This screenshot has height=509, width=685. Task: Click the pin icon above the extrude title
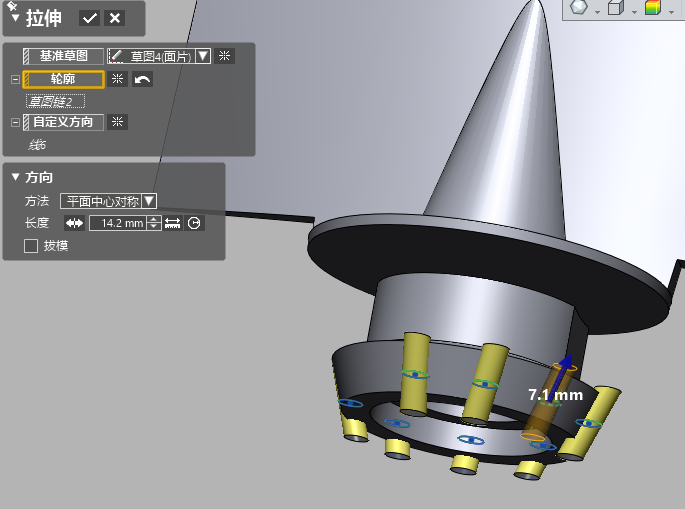tap(12, 5)
